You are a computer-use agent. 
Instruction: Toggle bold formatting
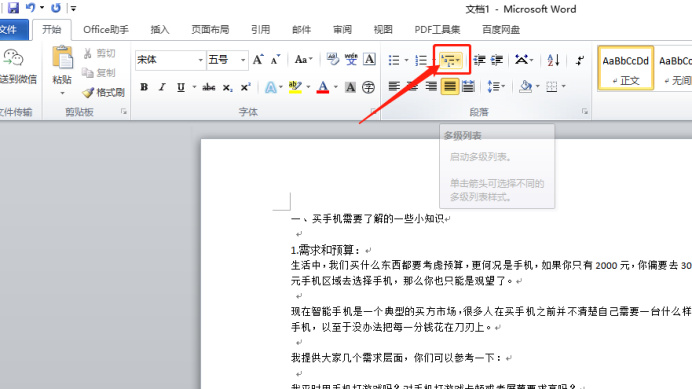144,87
